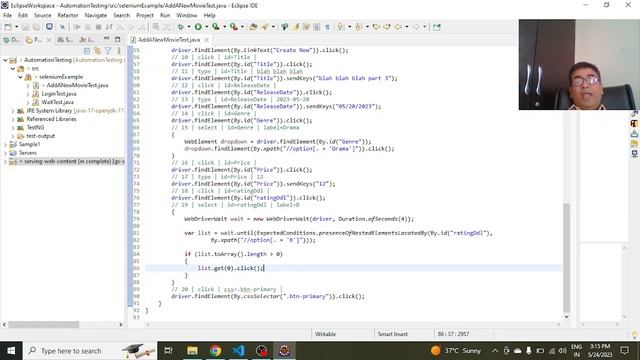640x360 pixels.
Task: Collapse the seleniumExample package node
Action: [x=20, y=77]
